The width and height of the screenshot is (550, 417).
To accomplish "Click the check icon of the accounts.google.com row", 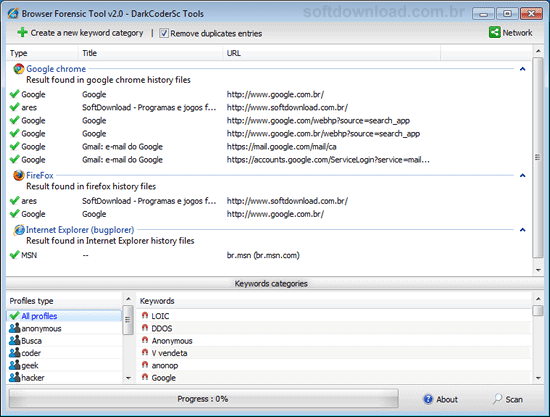I will click(14, 159).
